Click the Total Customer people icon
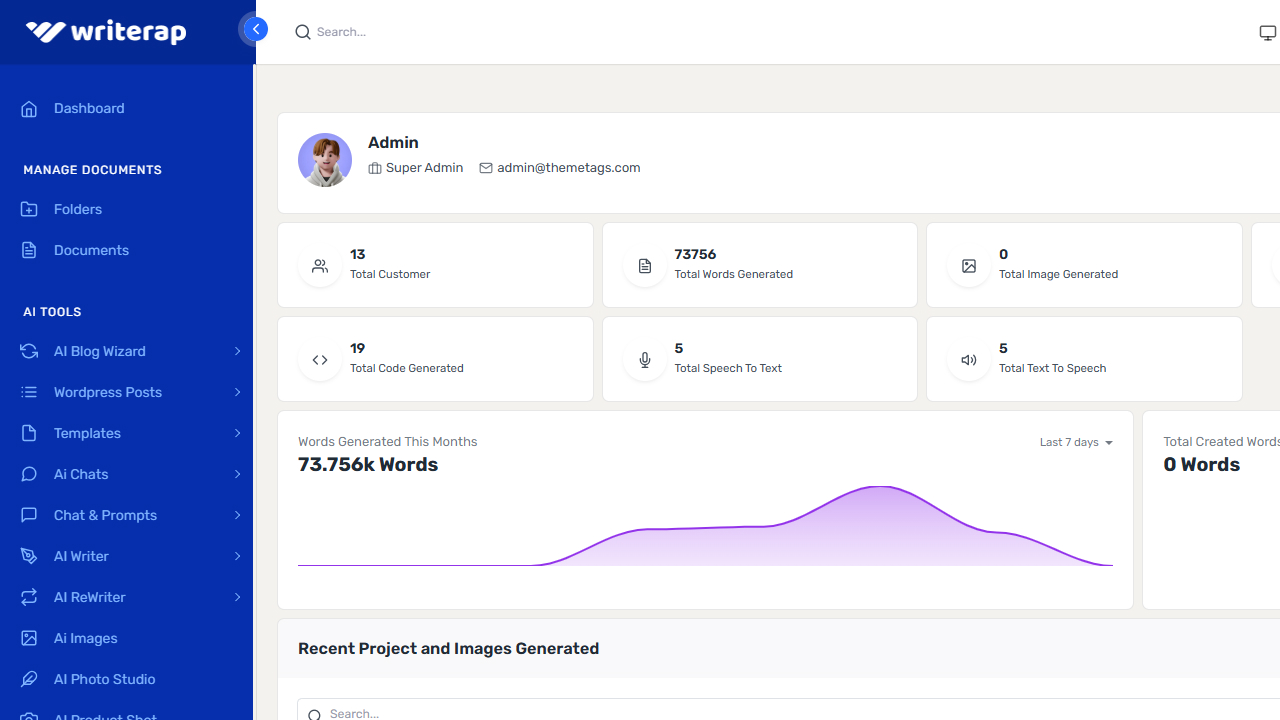 319,265
